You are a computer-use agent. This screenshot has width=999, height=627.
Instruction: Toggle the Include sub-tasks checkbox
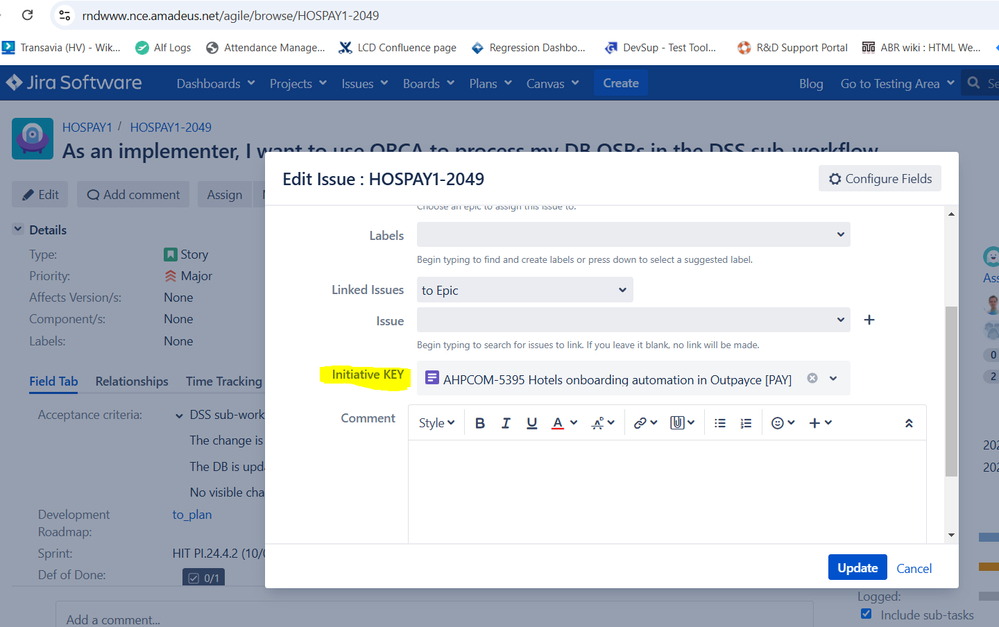click(x=866, y=614)
